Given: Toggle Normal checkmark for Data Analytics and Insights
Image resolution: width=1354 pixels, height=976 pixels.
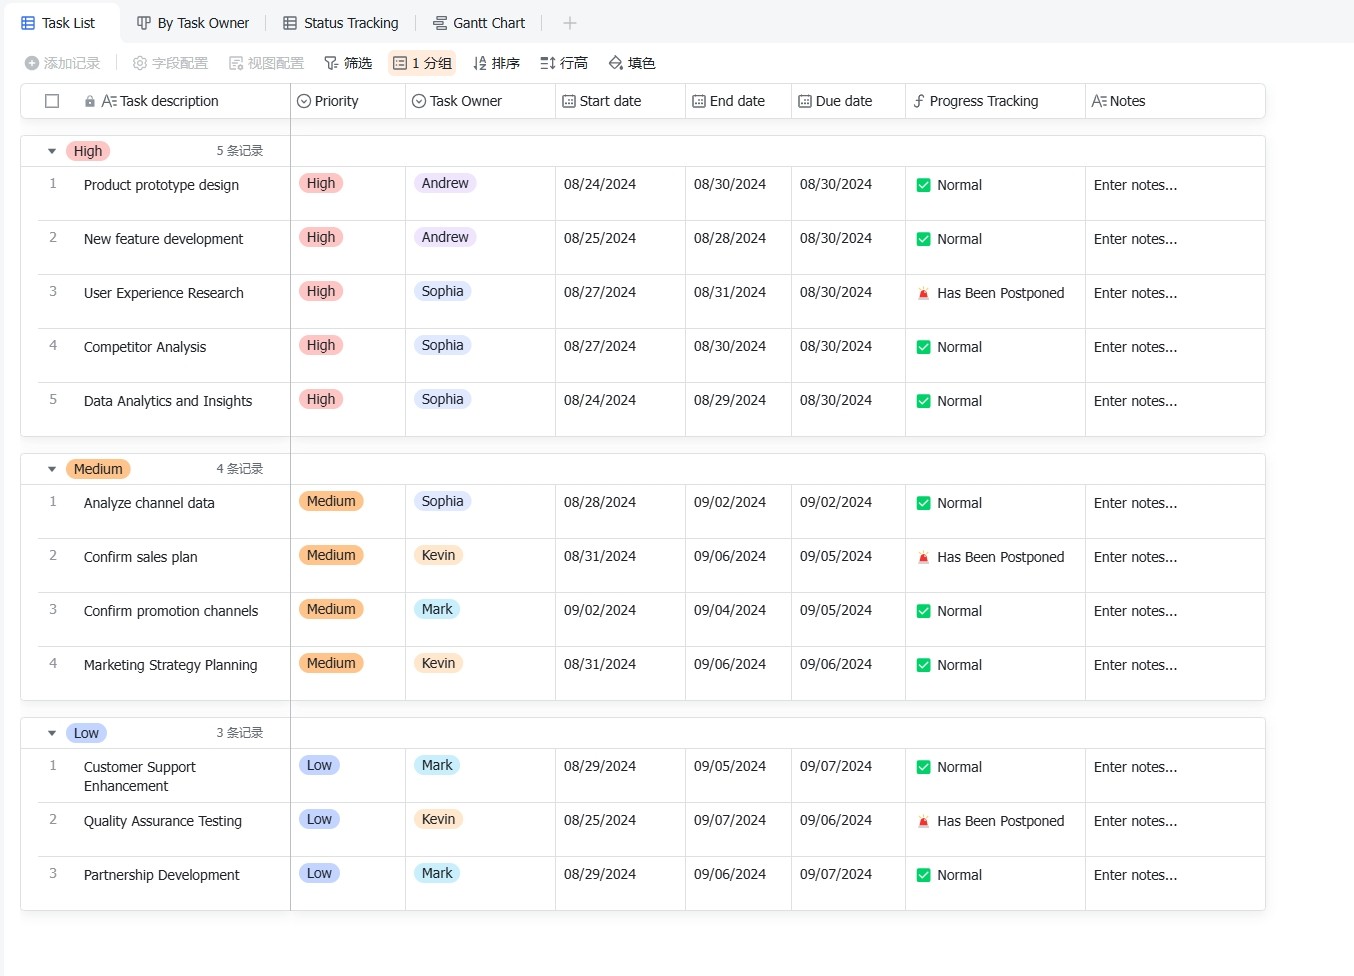Looking at the screenshot, I should 924,401.
